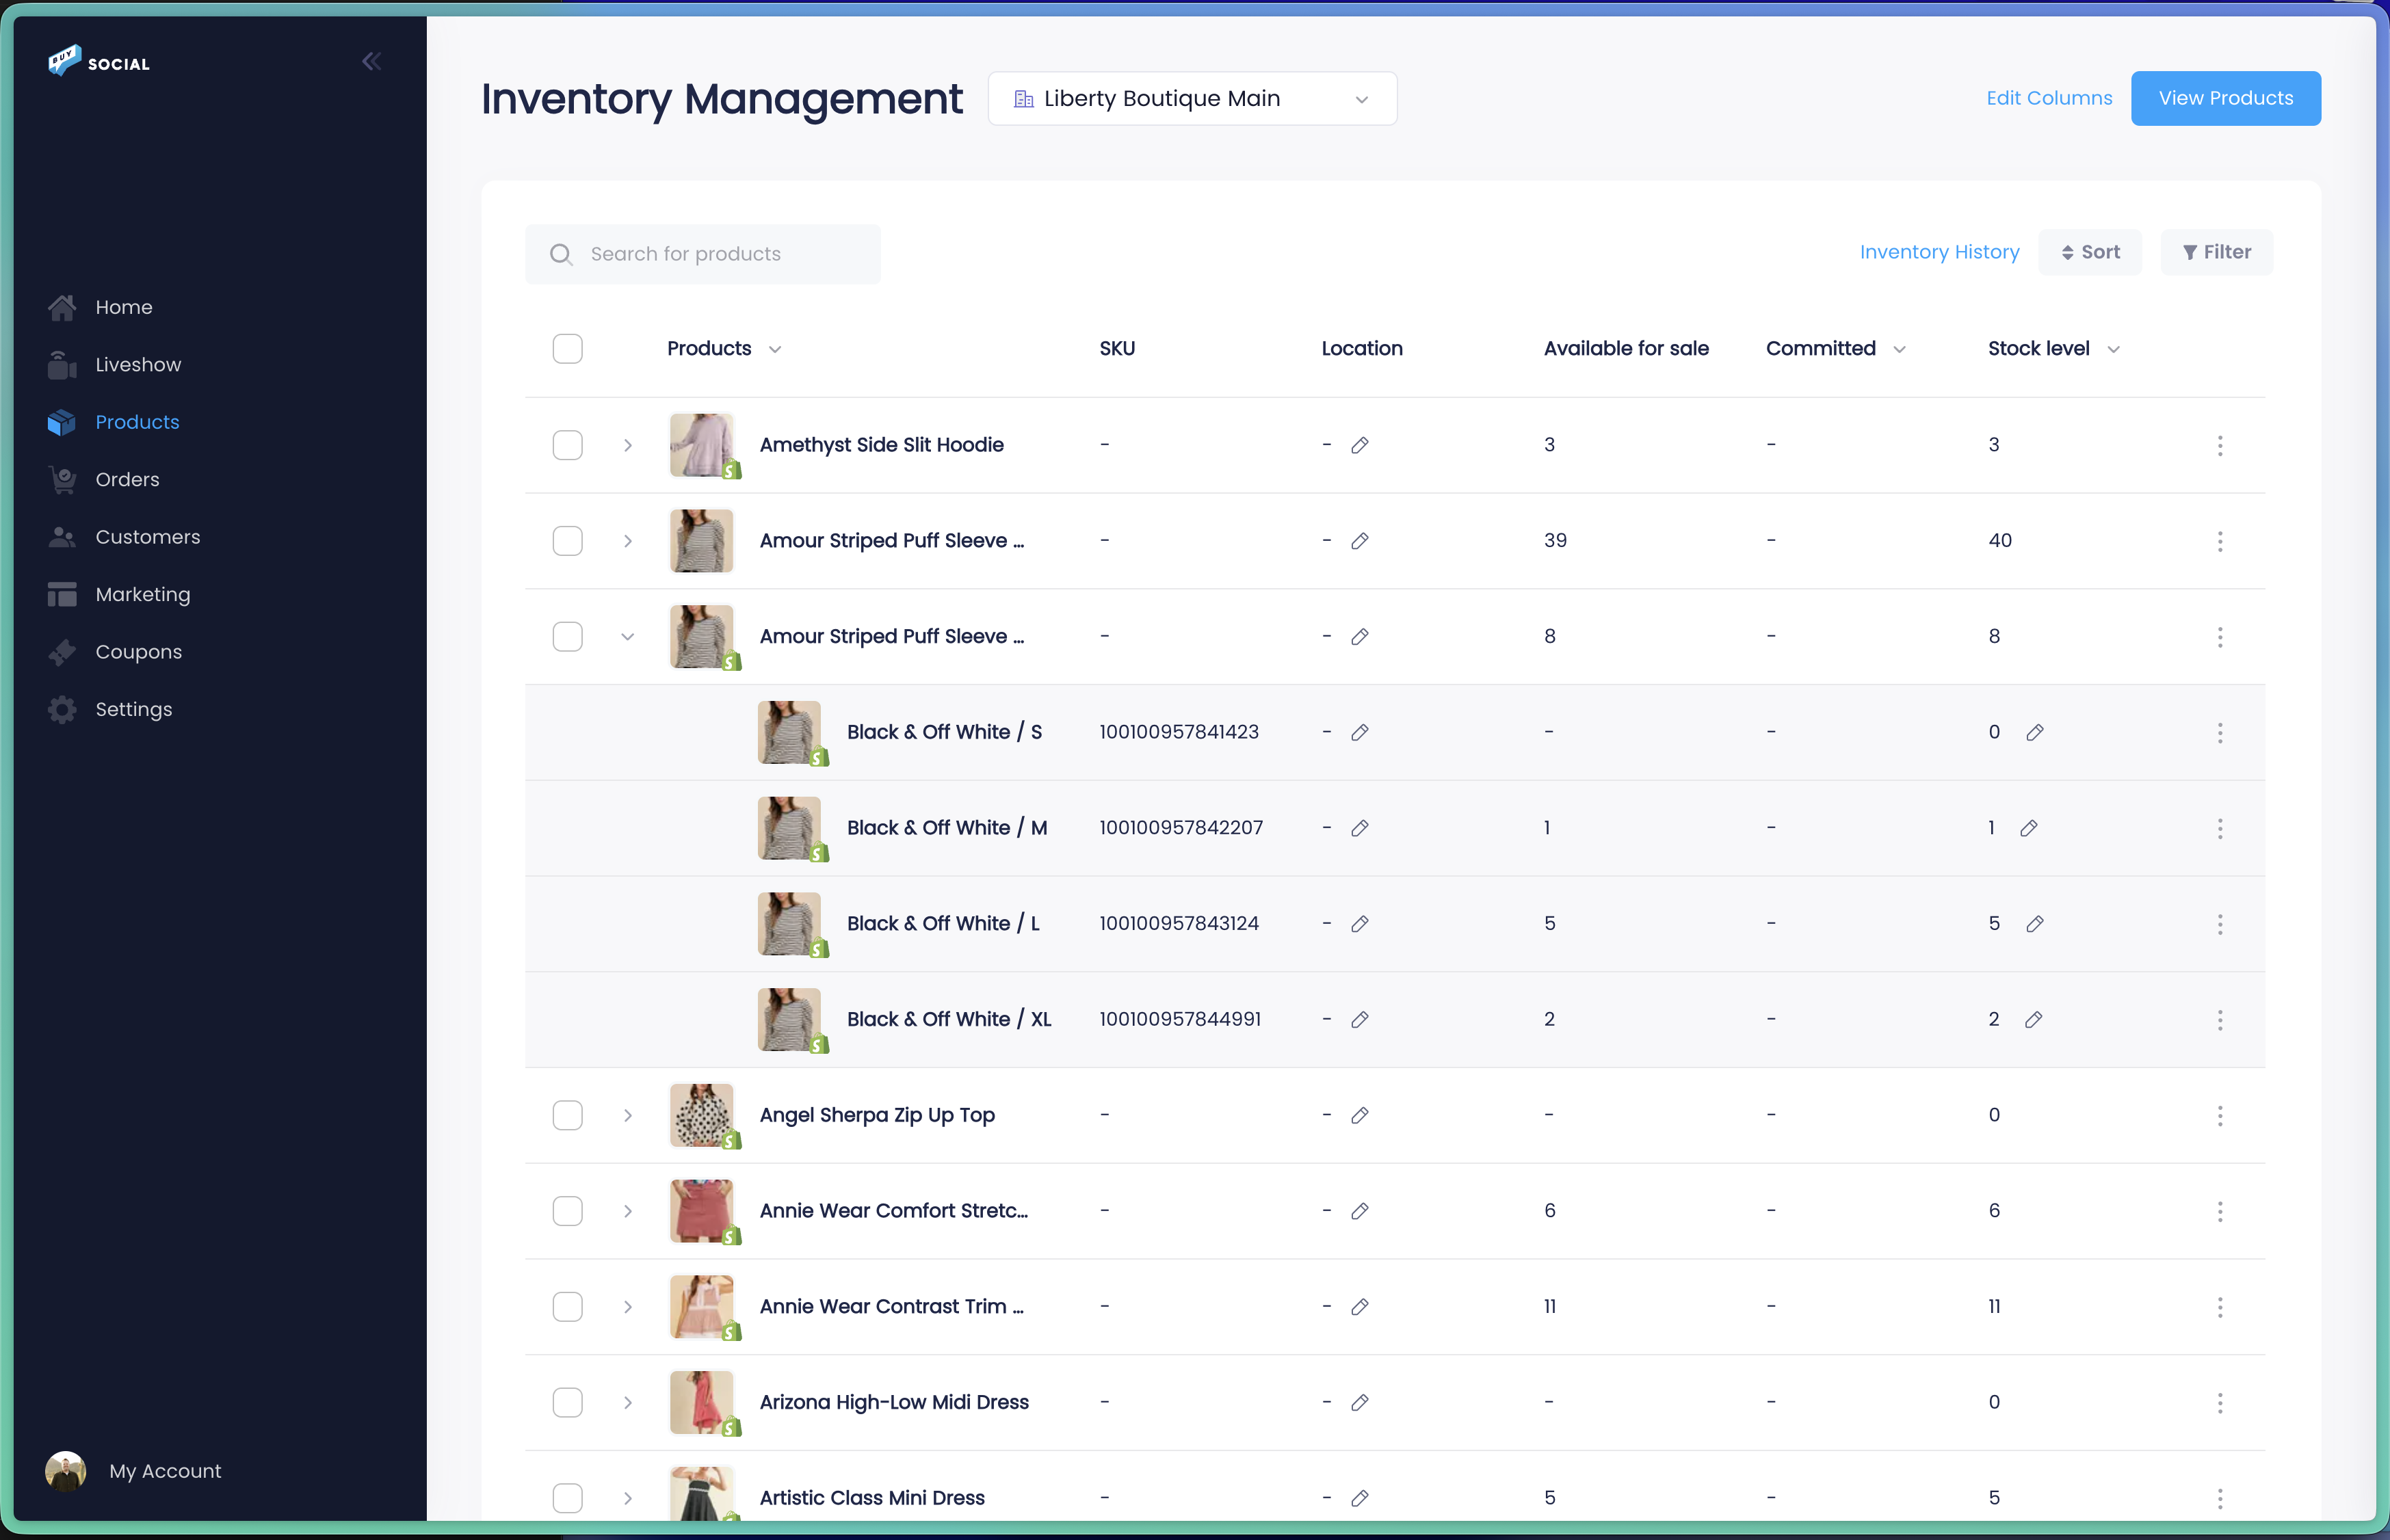Image resolution: width=2390 pixels, height=1540 pixels.
Task: Open the Liberty Boutique Main location dropdown
Action: click(1192, 98)
